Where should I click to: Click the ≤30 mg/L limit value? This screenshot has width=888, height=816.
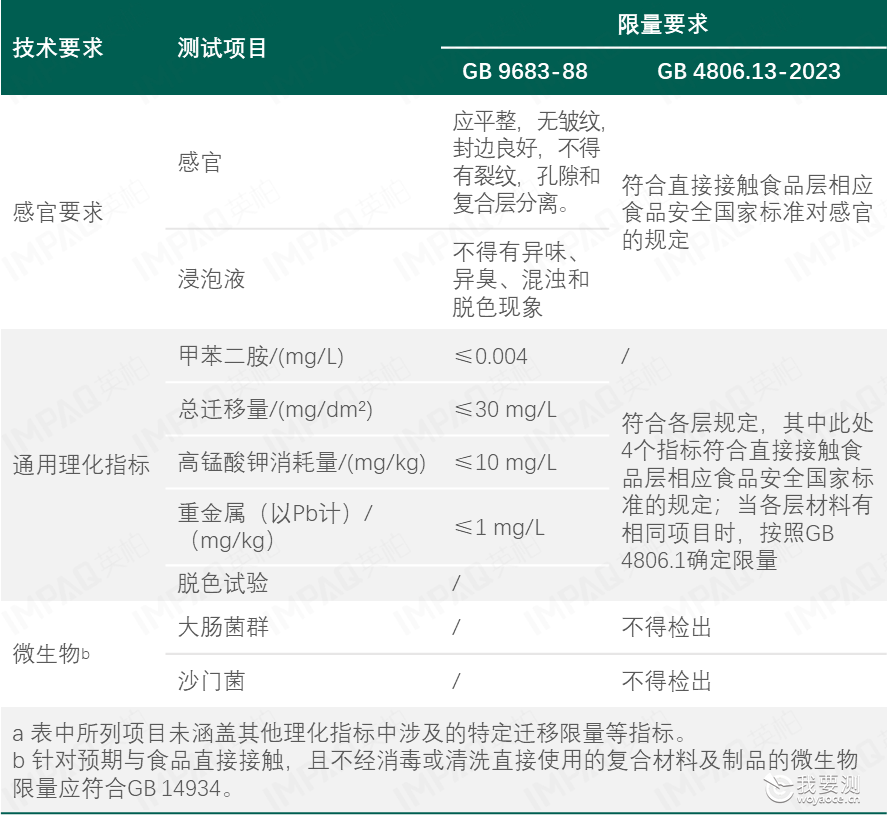[x=505, y=409]
